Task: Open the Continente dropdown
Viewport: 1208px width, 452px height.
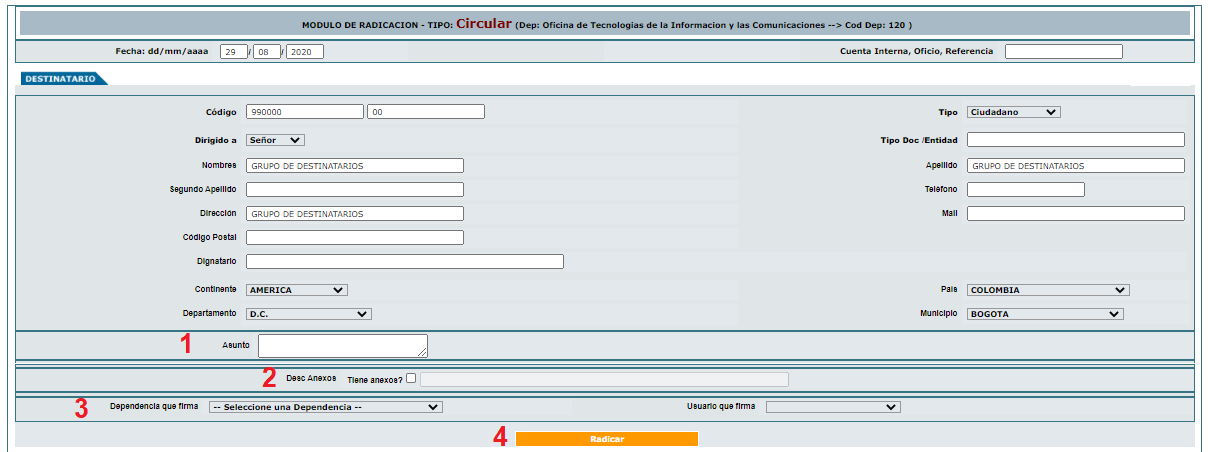Action: 296,290
